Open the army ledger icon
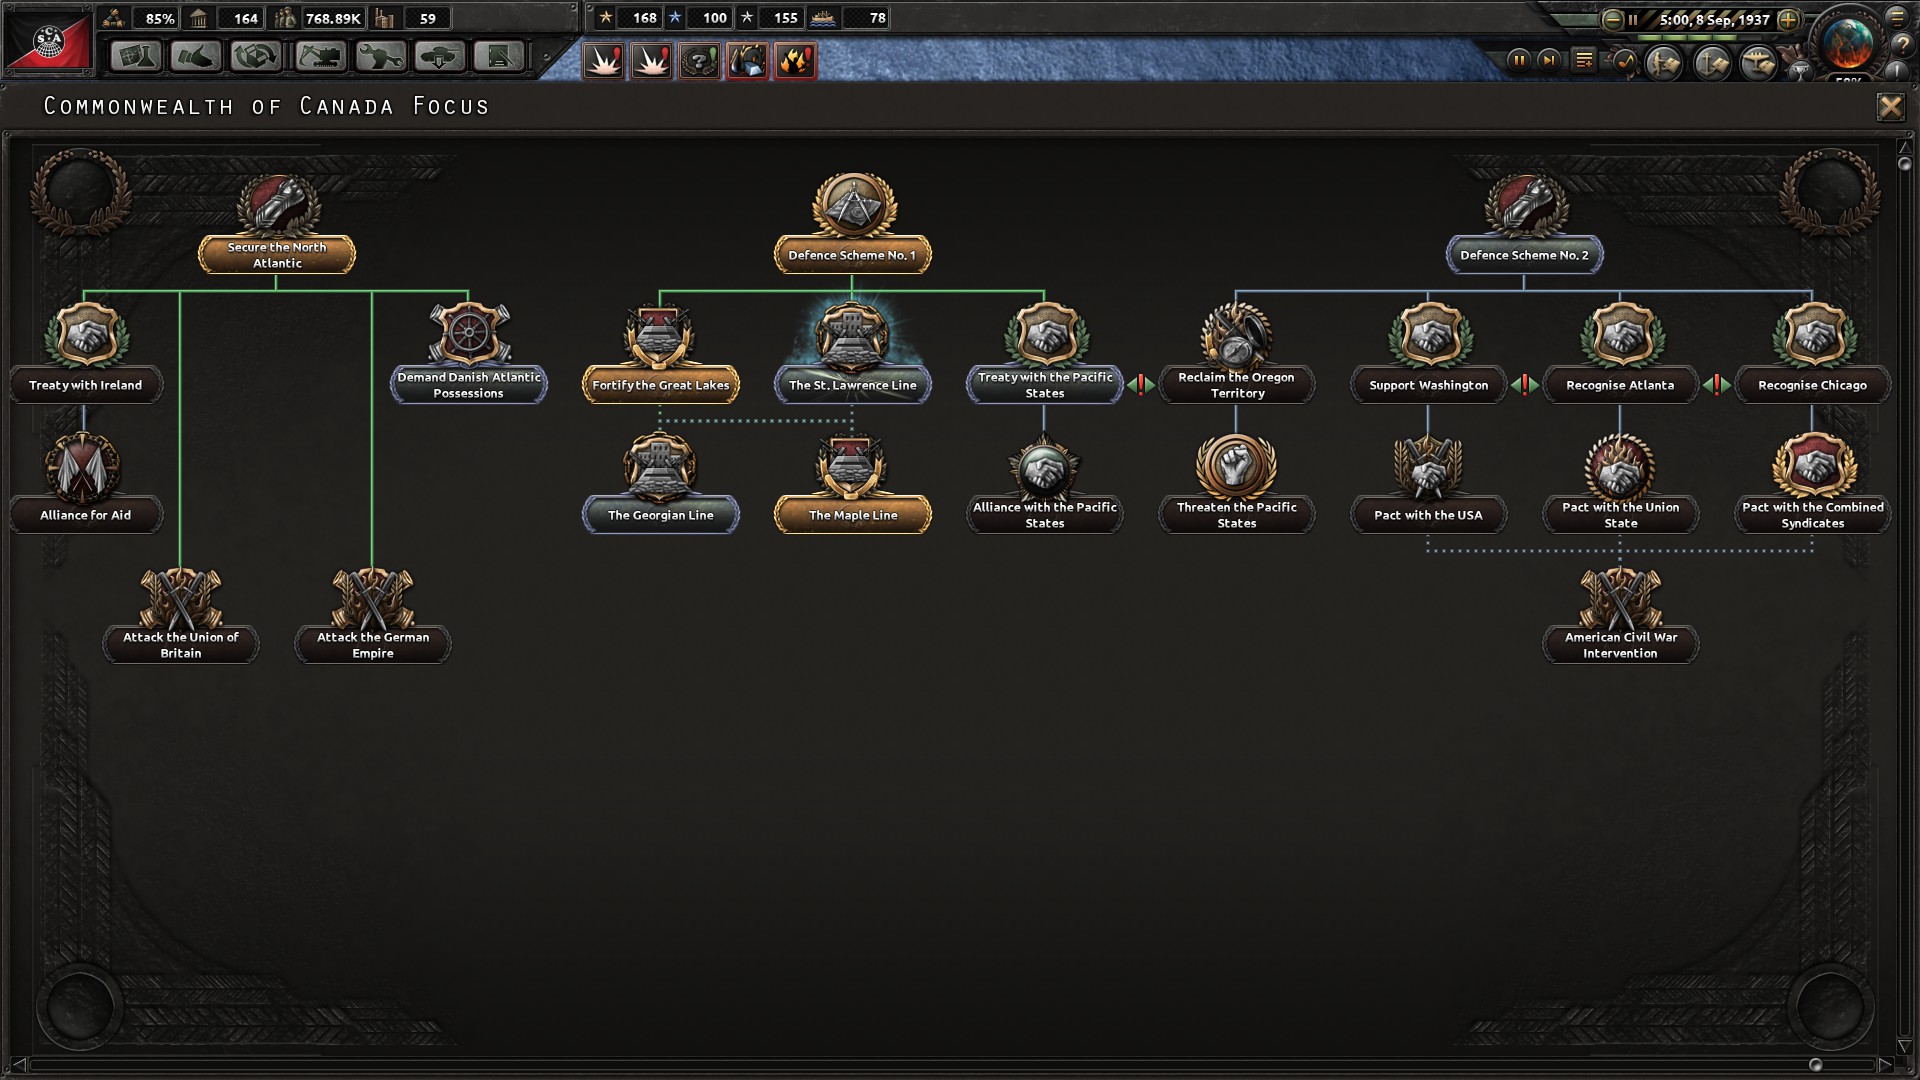 [1664, 63]
